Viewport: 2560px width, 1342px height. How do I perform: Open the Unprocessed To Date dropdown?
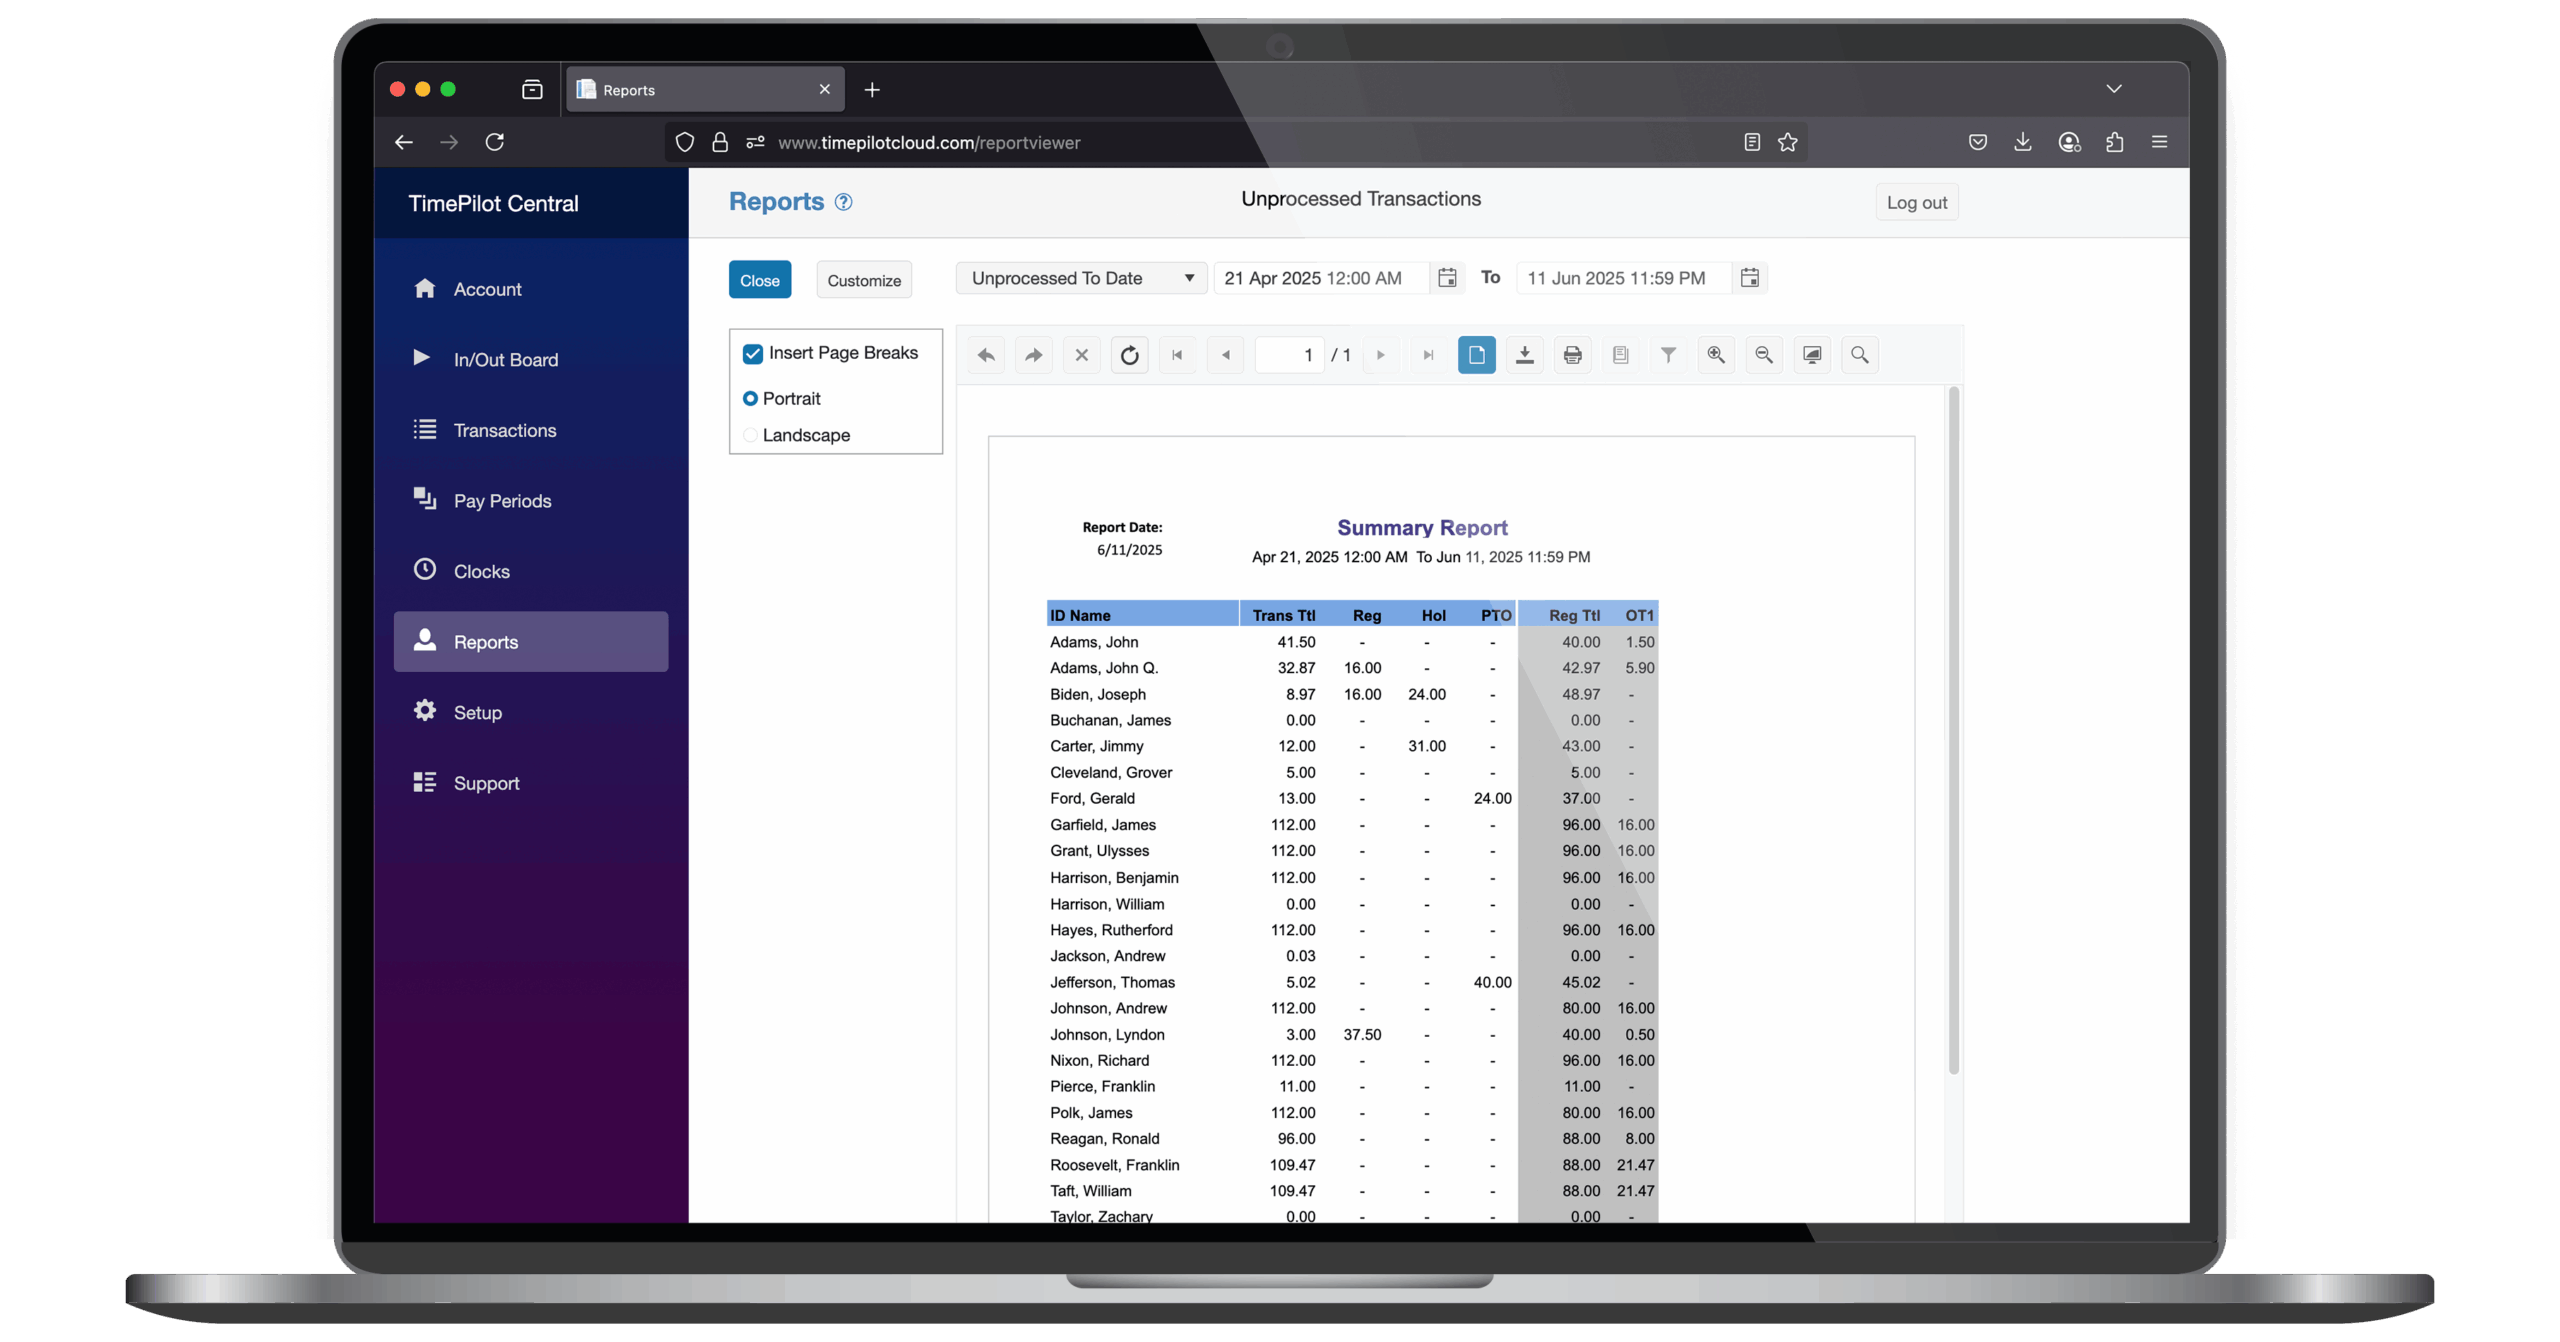(x=1081, y=278)
